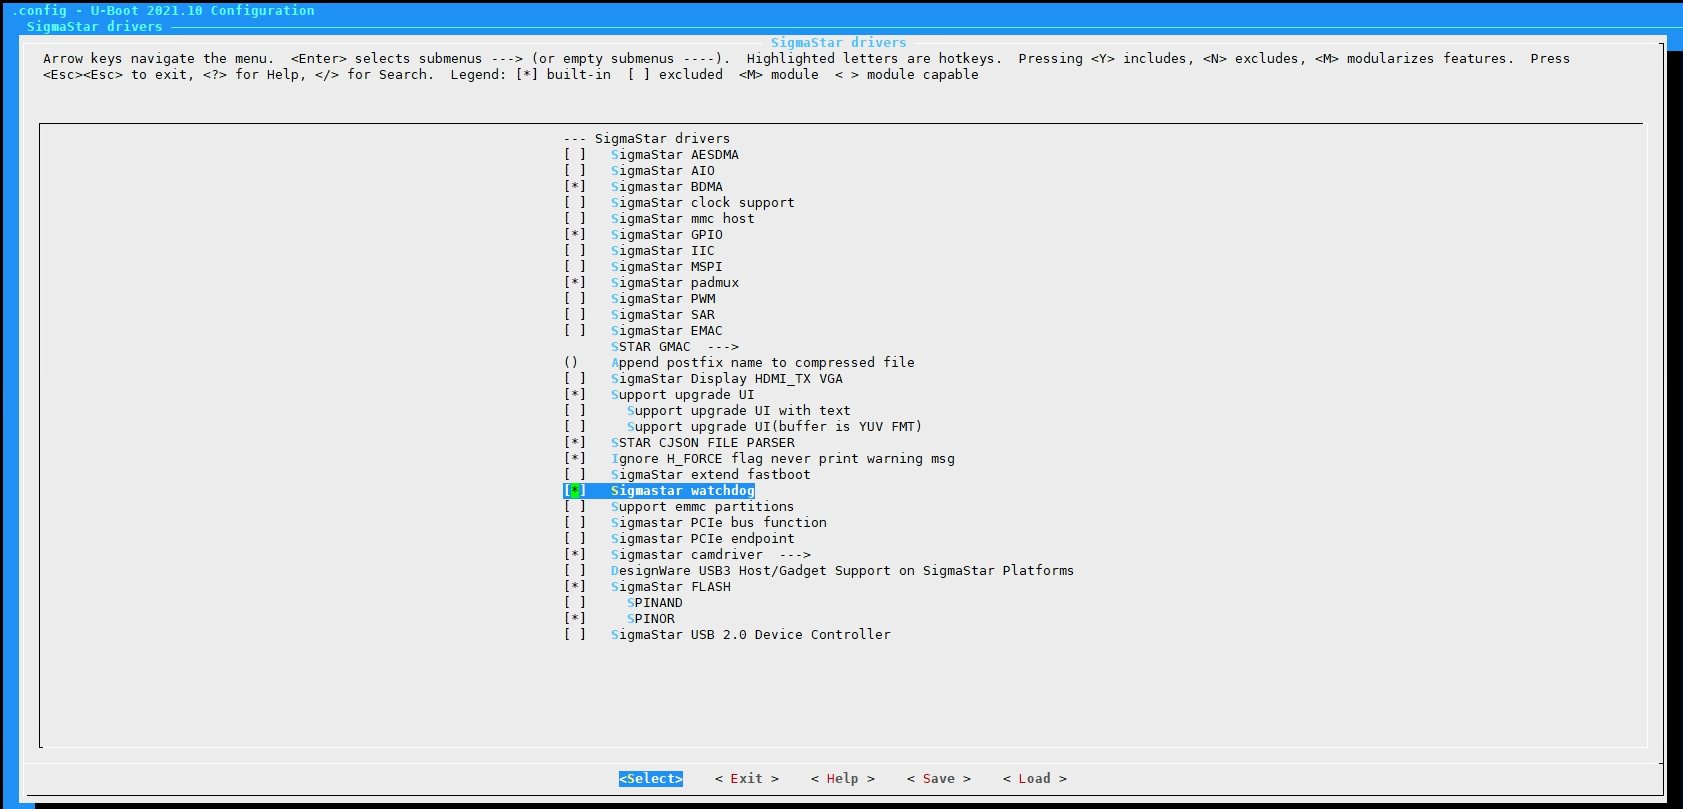
Task: Toggle SigmaStar FLASH option
Action: pyautogui.click(x=647, y=587)
